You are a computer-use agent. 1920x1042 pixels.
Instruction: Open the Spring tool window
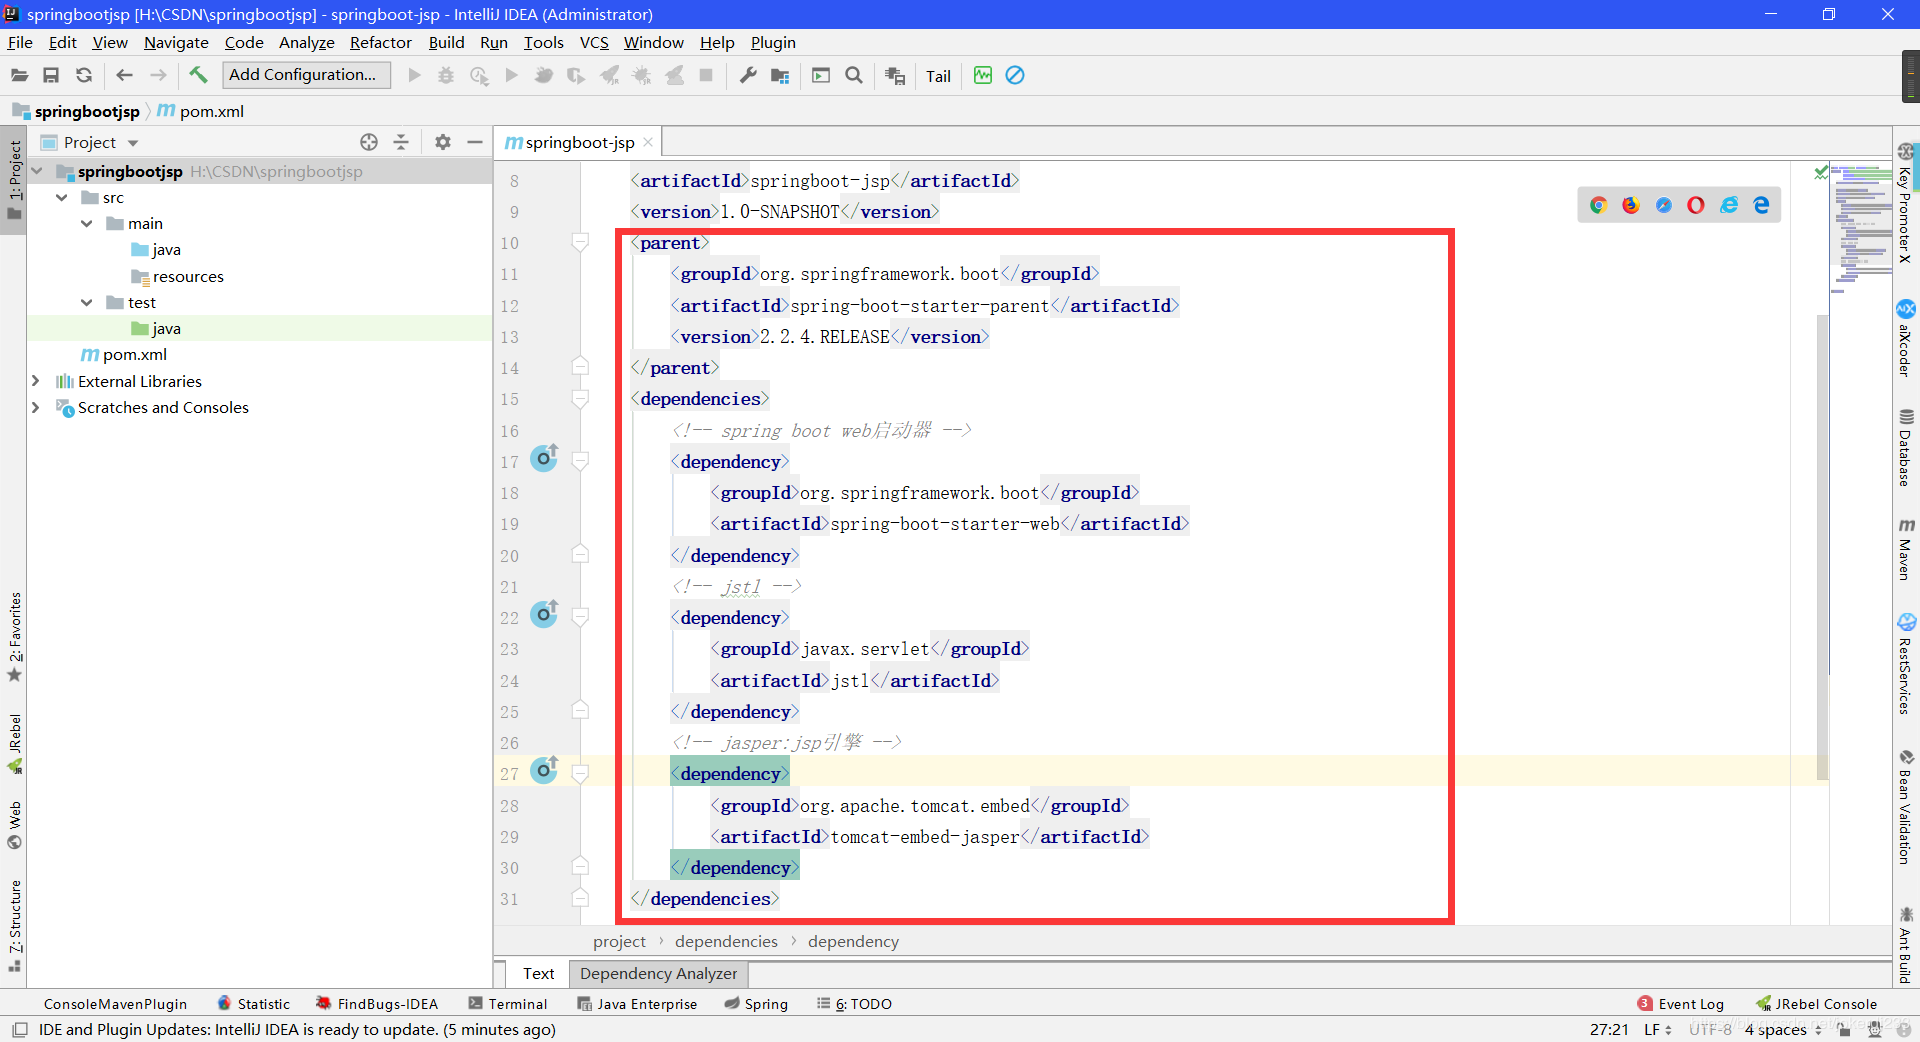point(756,1004)
